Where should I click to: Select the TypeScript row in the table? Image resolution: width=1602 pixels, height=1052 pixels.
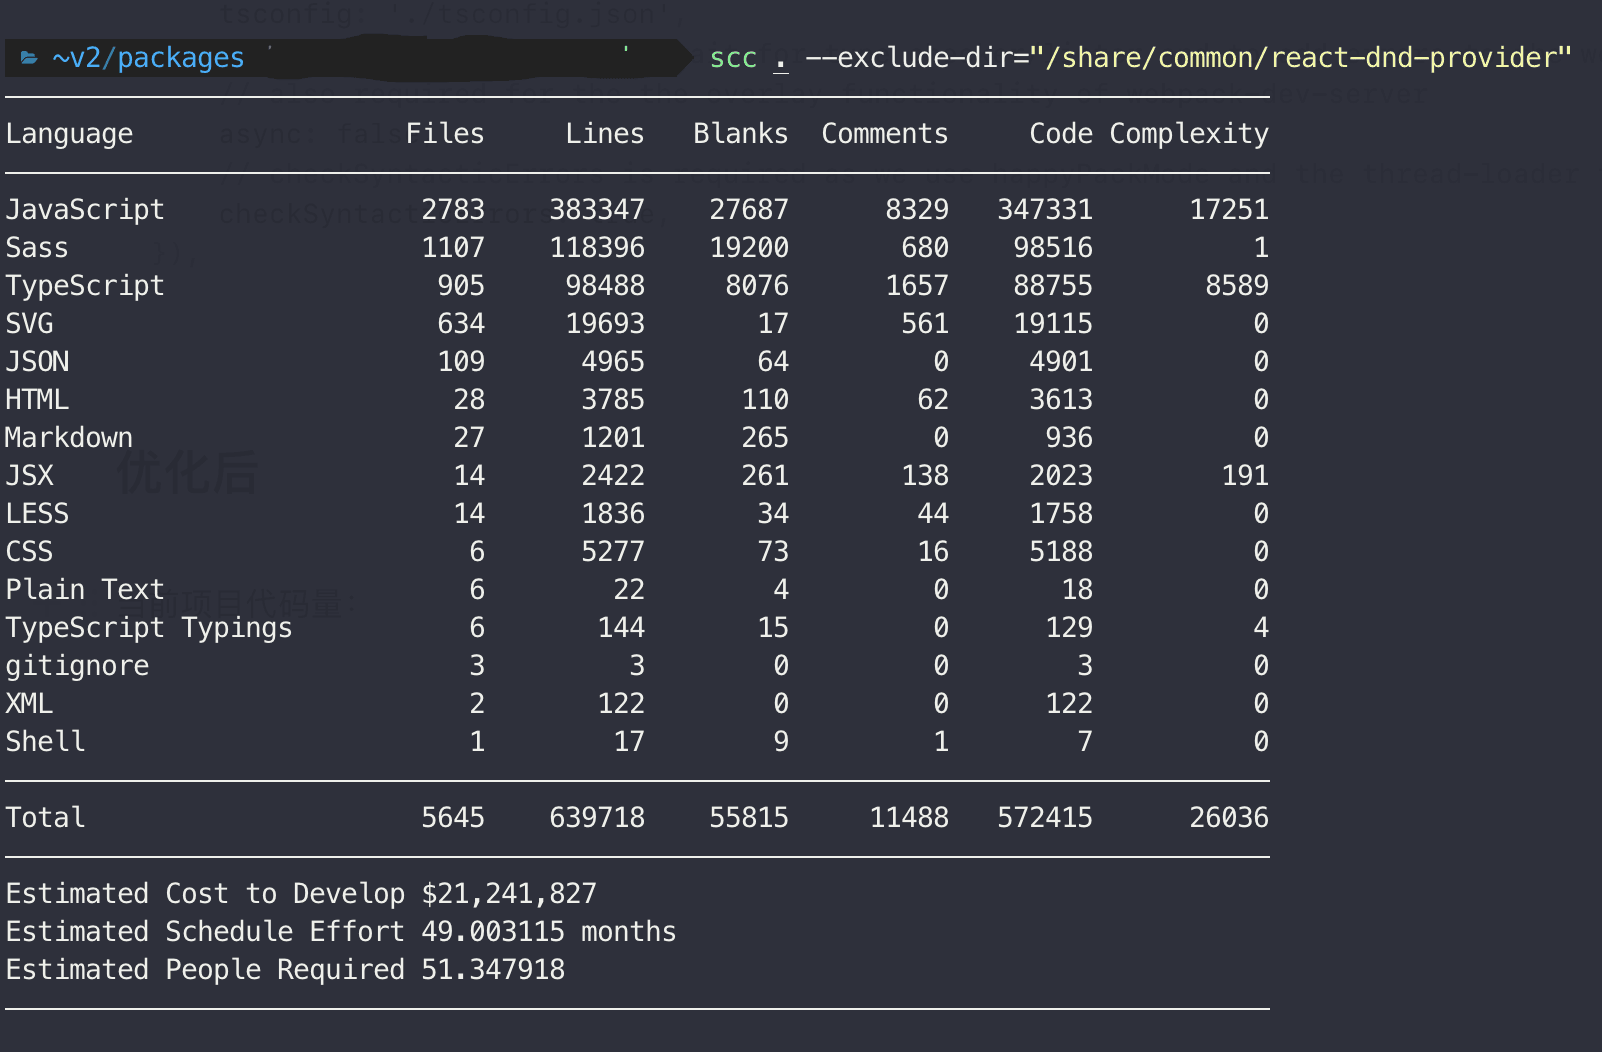tap(85, 285)
